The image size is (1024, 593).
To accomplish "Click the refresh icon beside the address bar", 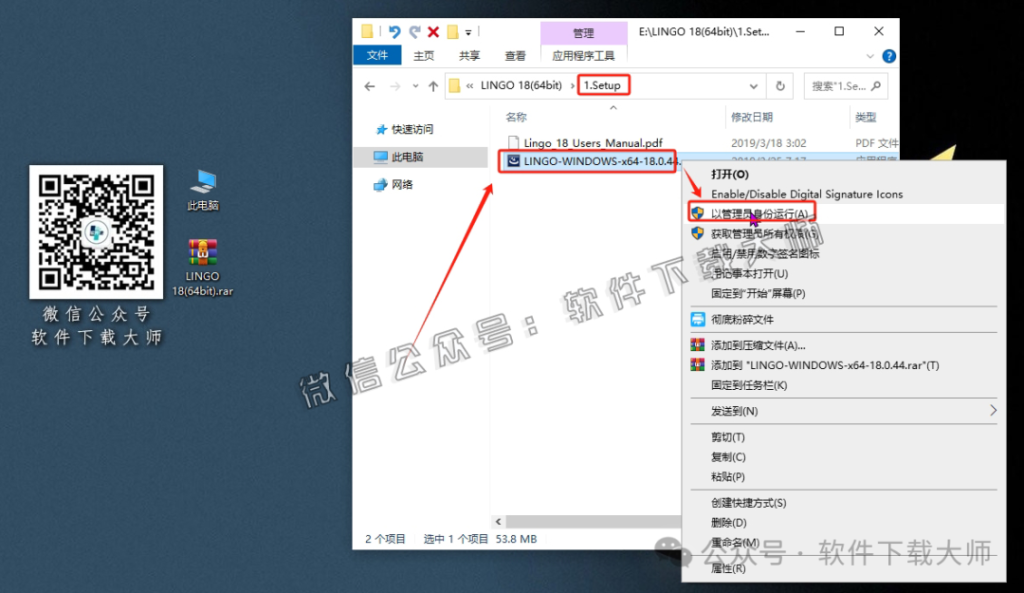I will click(779, 85).
